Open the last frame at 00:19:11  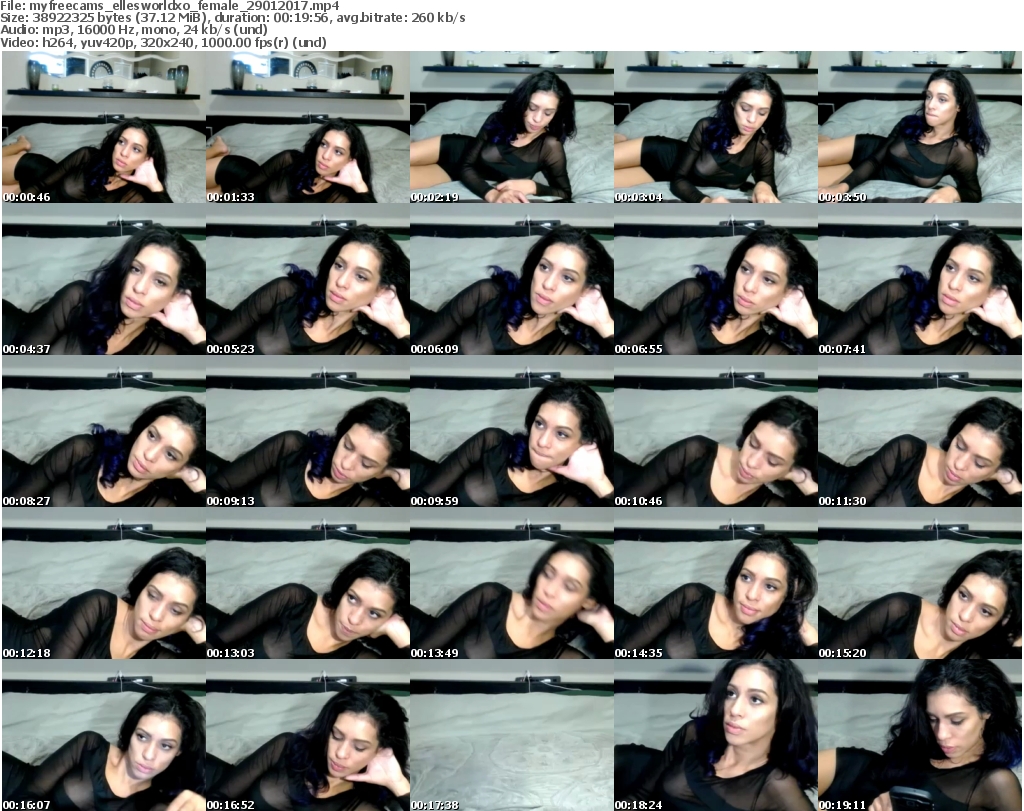pos(919,735)
